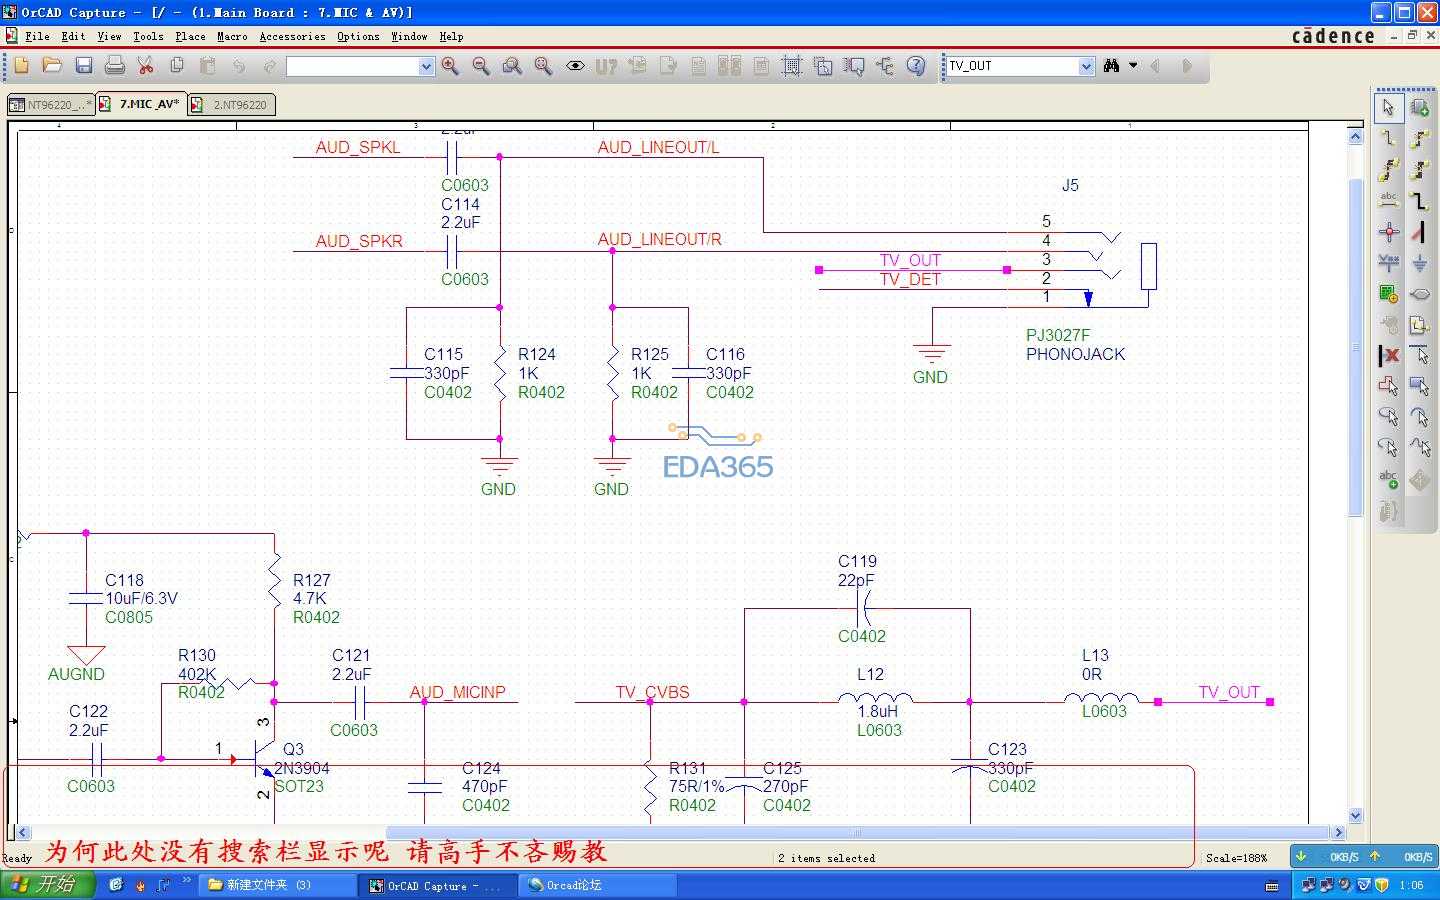Select the Place Bus Entry tool
Image resolution: width=1440 pixels, height=900 pixels.
(1420, 232)
